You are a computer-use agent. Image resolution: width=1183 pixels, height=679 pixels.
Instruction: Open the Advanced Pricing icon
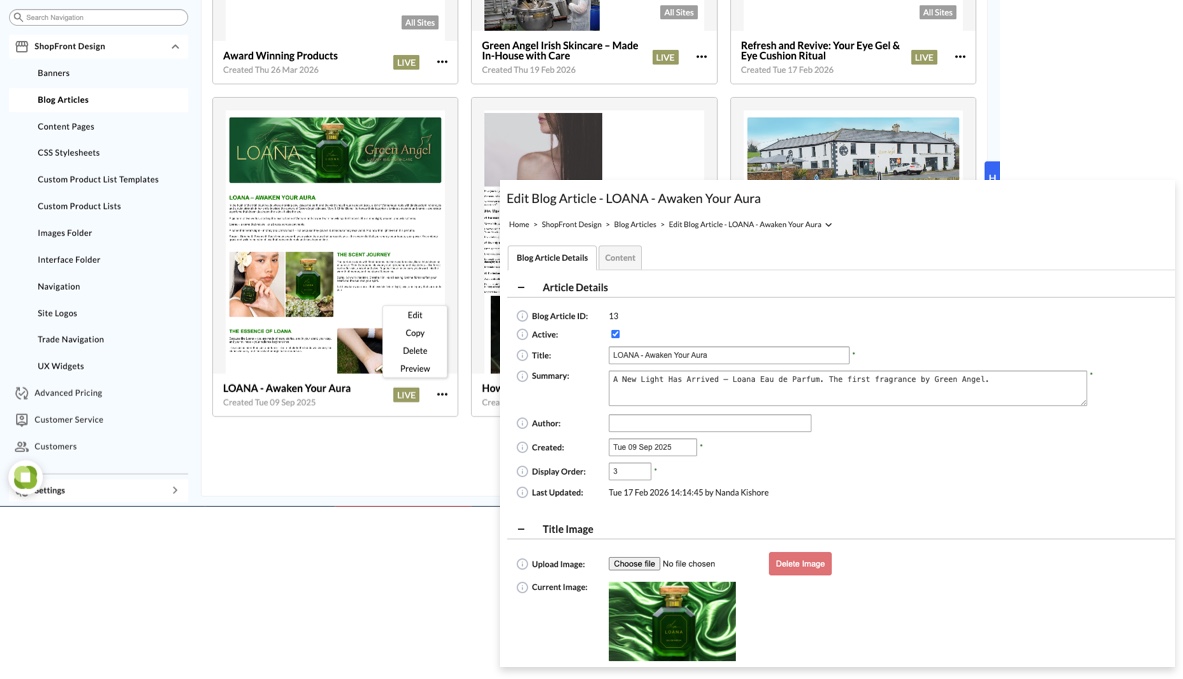[x=22, y=393]
